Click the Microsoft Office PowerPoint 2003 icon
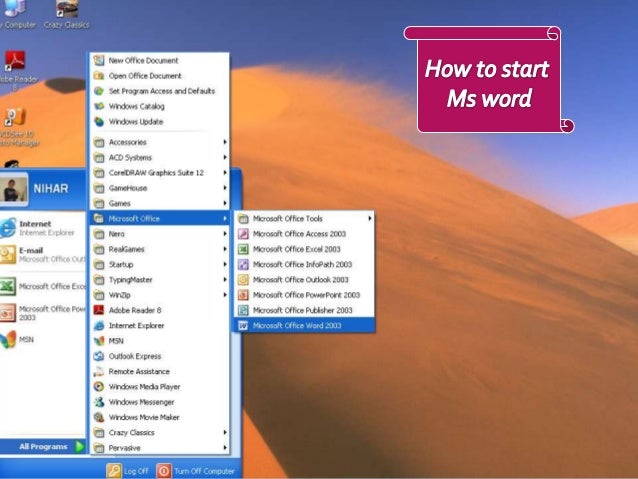638x479 pixels. pos(243,295)
